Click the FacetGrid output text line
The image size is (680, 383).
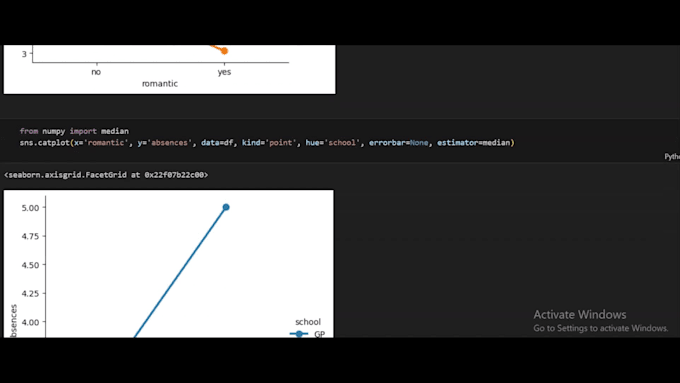pyautogui.click(x=106, y=175)
